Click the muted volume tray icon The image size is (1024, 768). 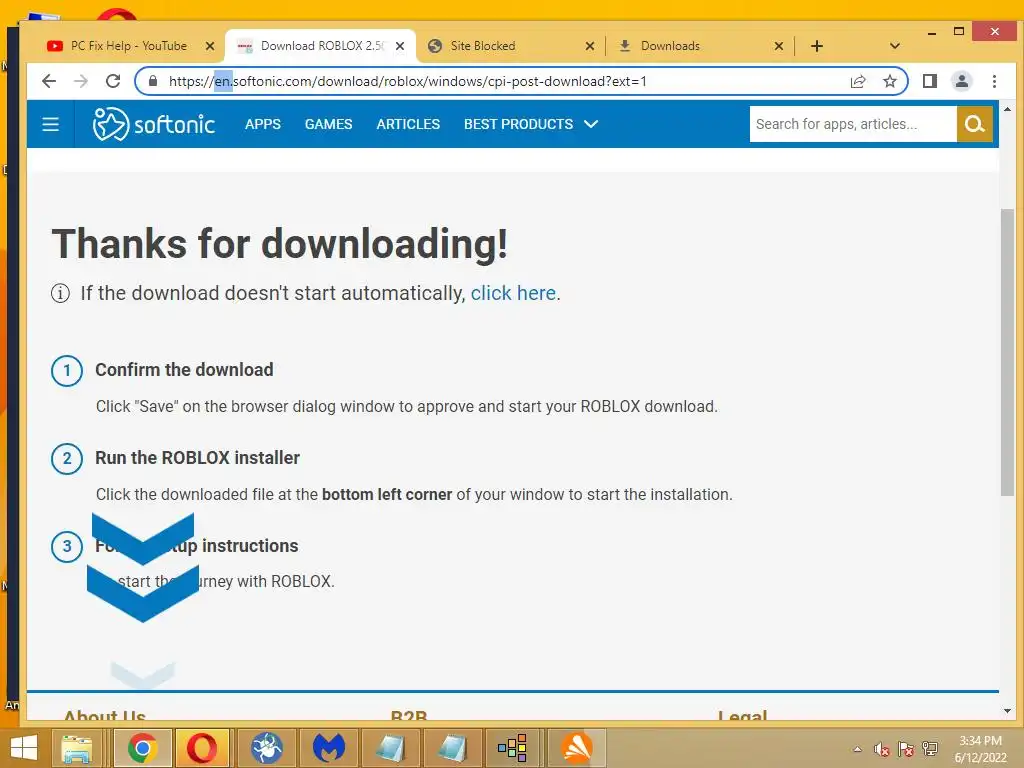pos(882,749)
